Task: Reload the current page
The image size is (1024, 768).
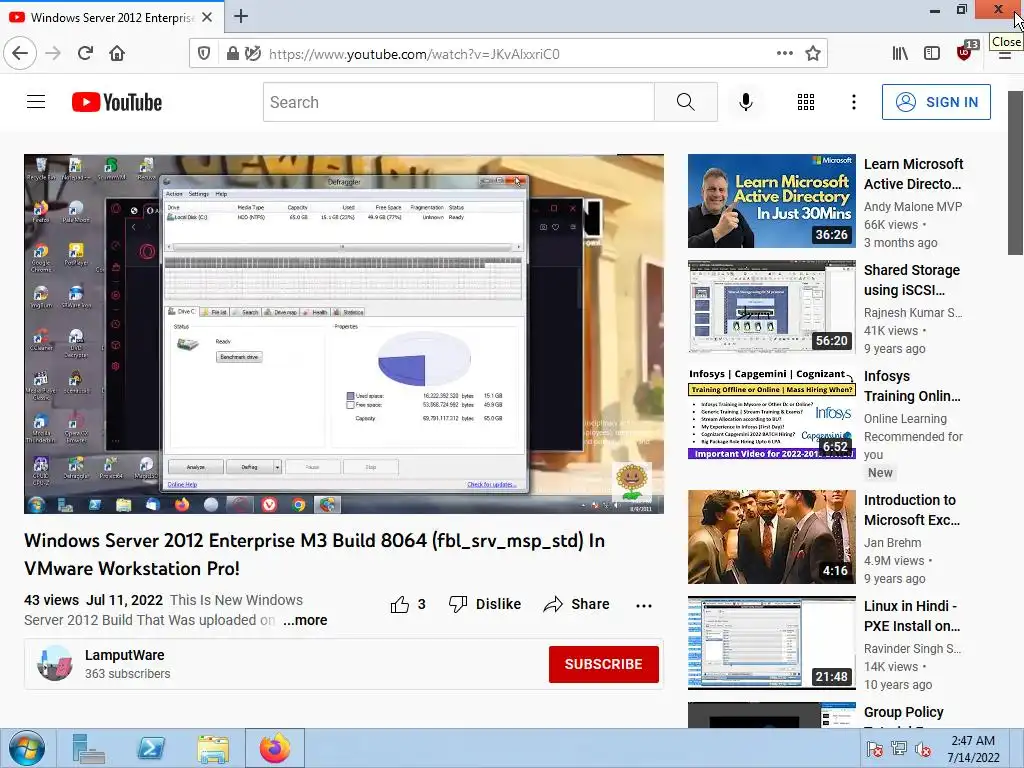Action: tap(85, 53)
